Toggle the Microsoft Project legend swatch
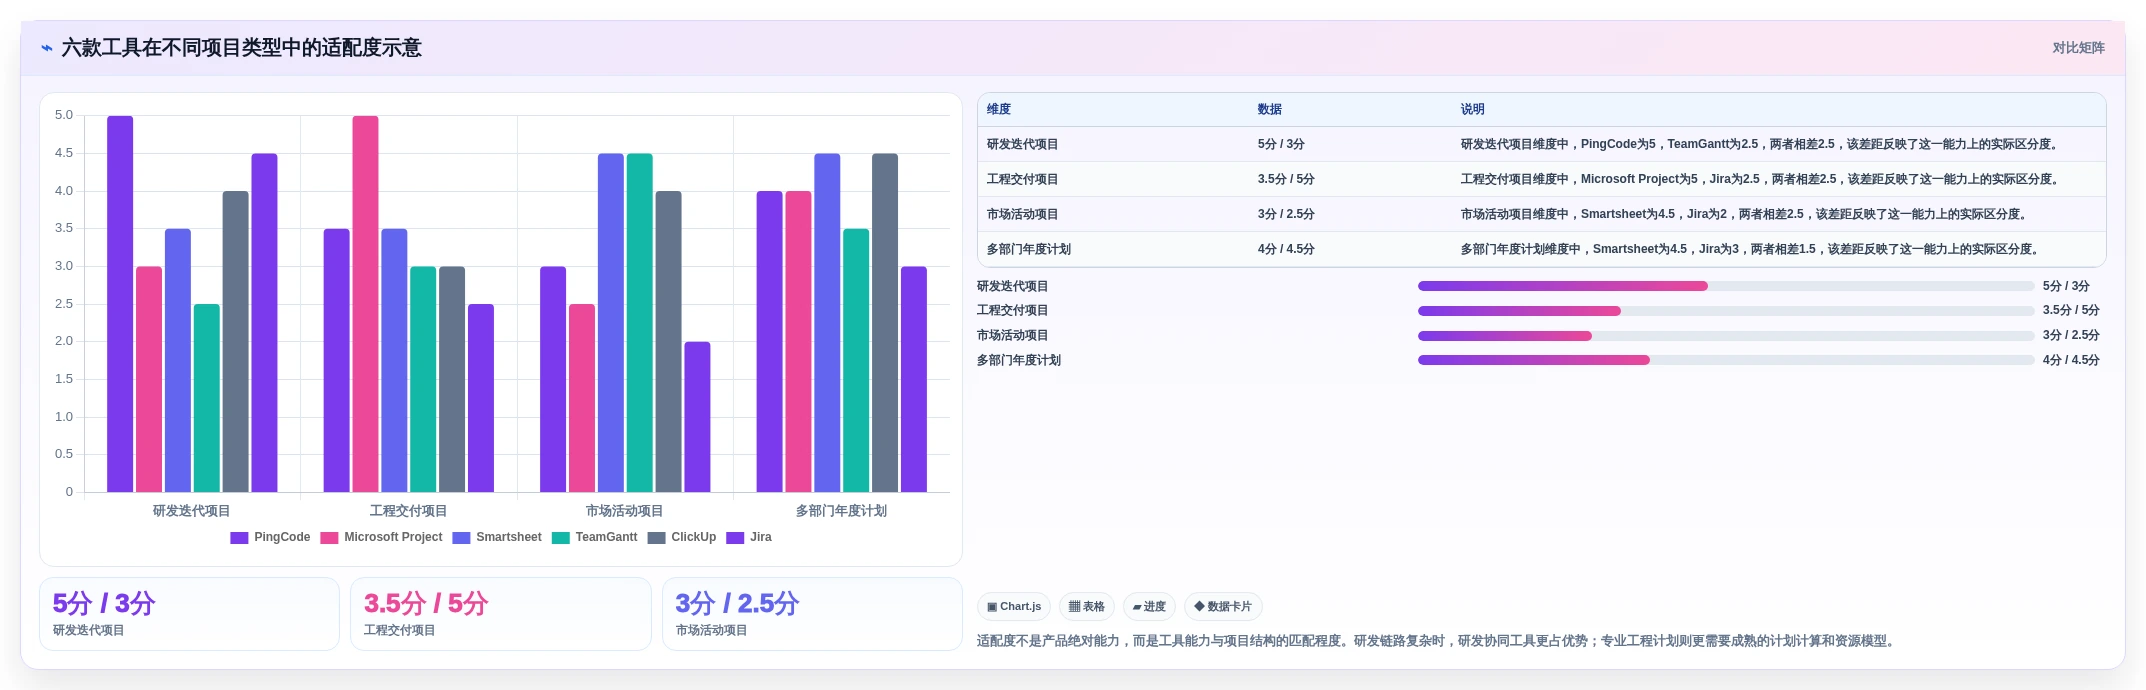This screenshot has width=2146, height=690. coord(329,538)
